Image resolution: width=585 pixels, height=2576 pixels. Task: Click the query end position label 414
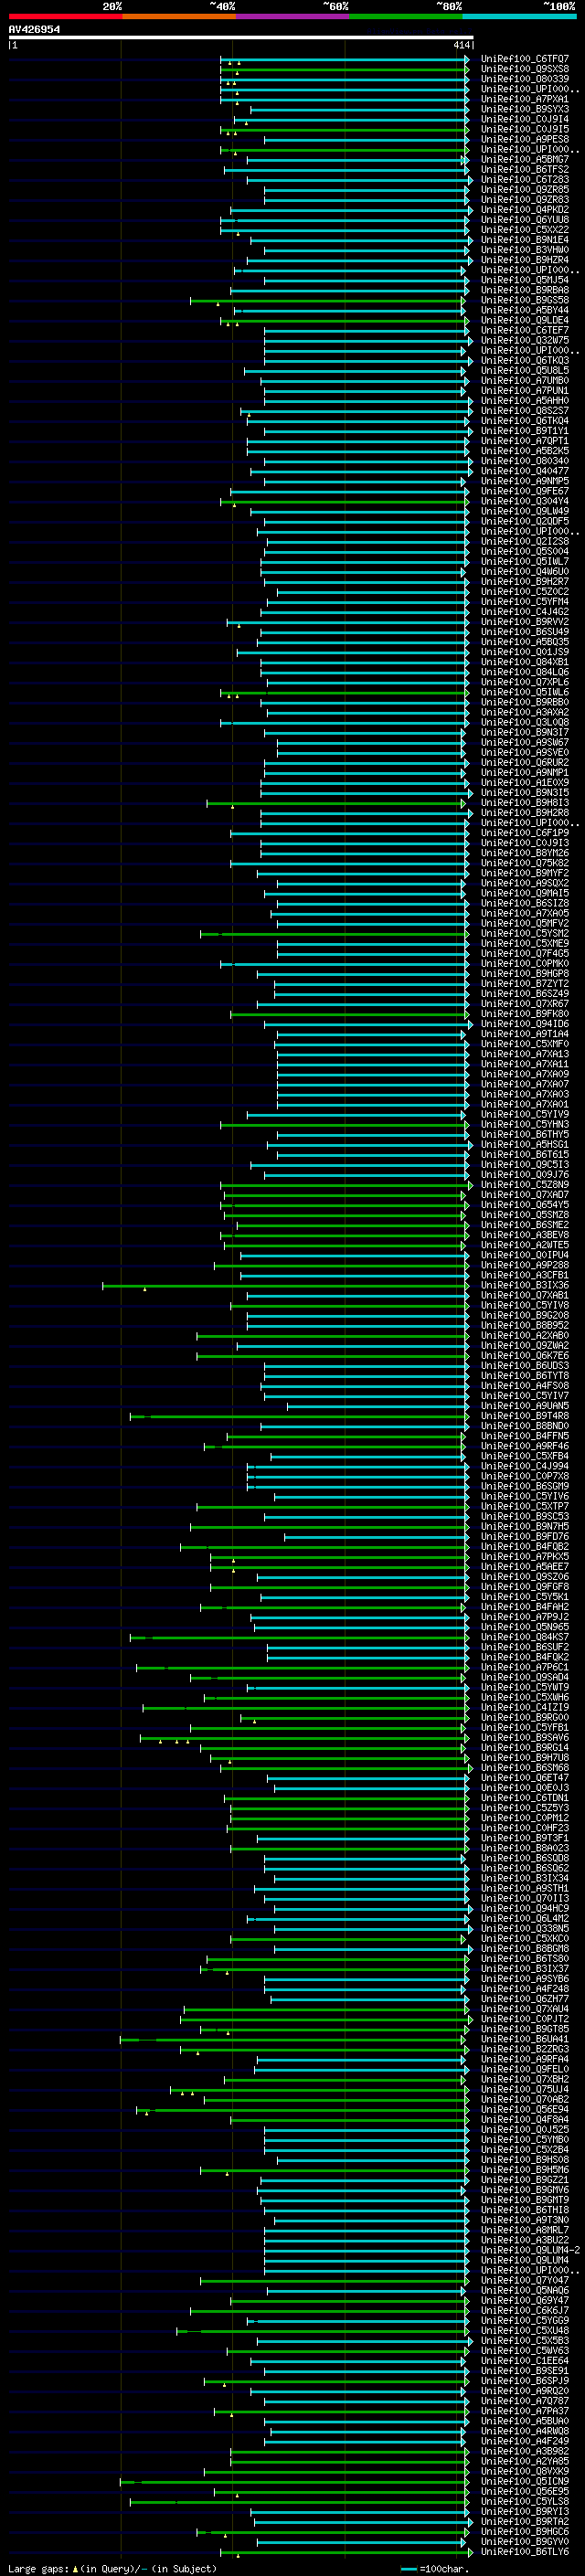[x=461, y=45]
